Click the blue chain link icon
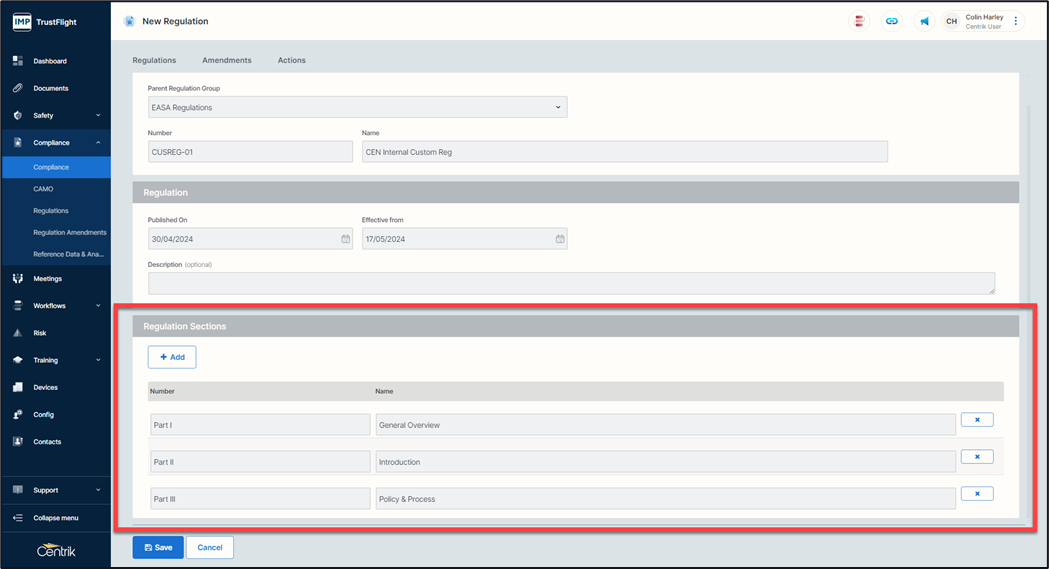1049x569 pixels. tap(892, 21)
